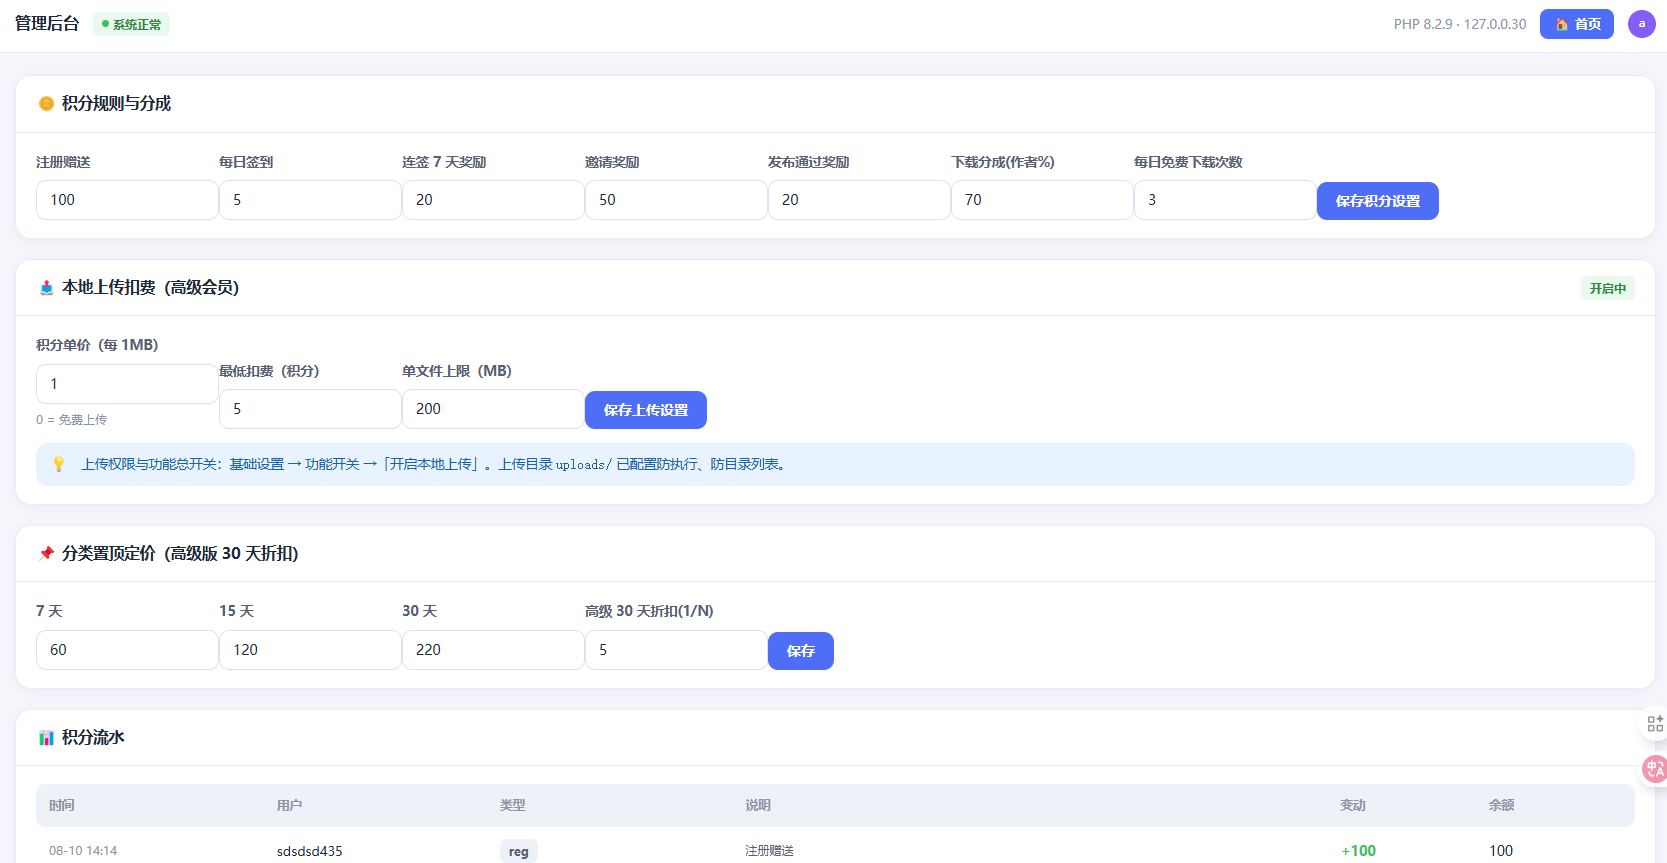Screen dimensions: 1667x863
Task: Click the 说明 column header
Action: tap(758, 805)
